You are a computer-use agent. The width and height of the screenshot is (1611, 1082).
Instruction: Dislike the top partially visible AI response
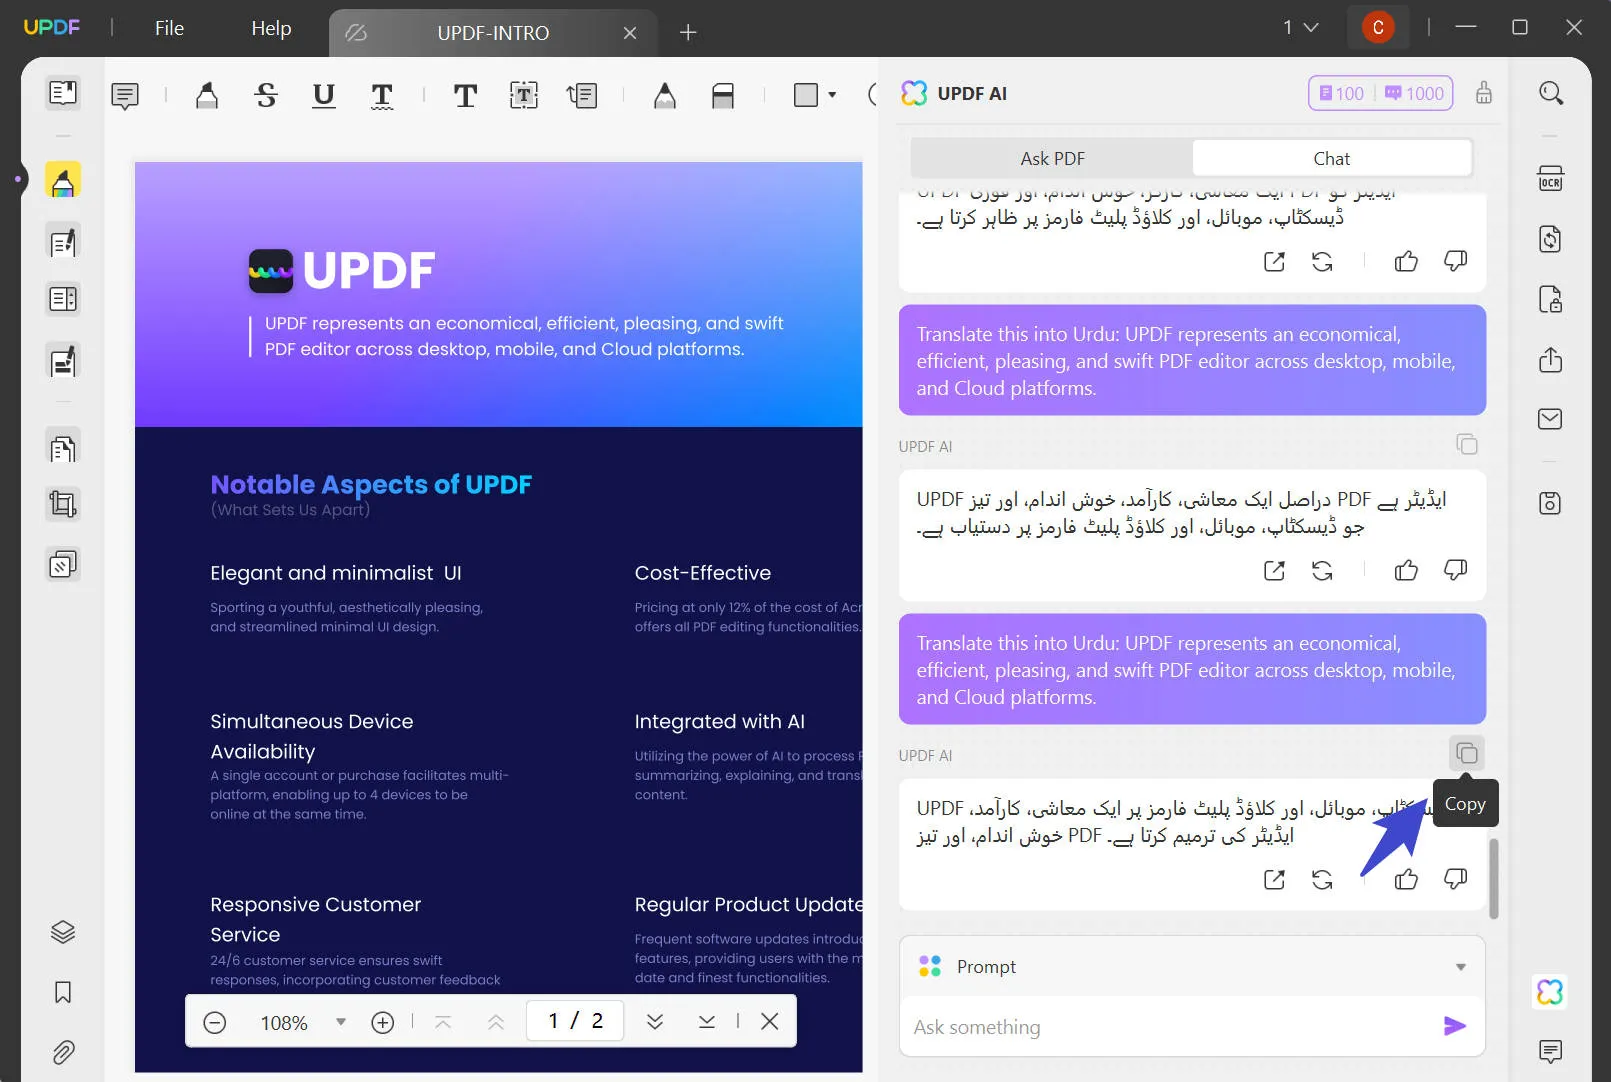point(1456,261)
